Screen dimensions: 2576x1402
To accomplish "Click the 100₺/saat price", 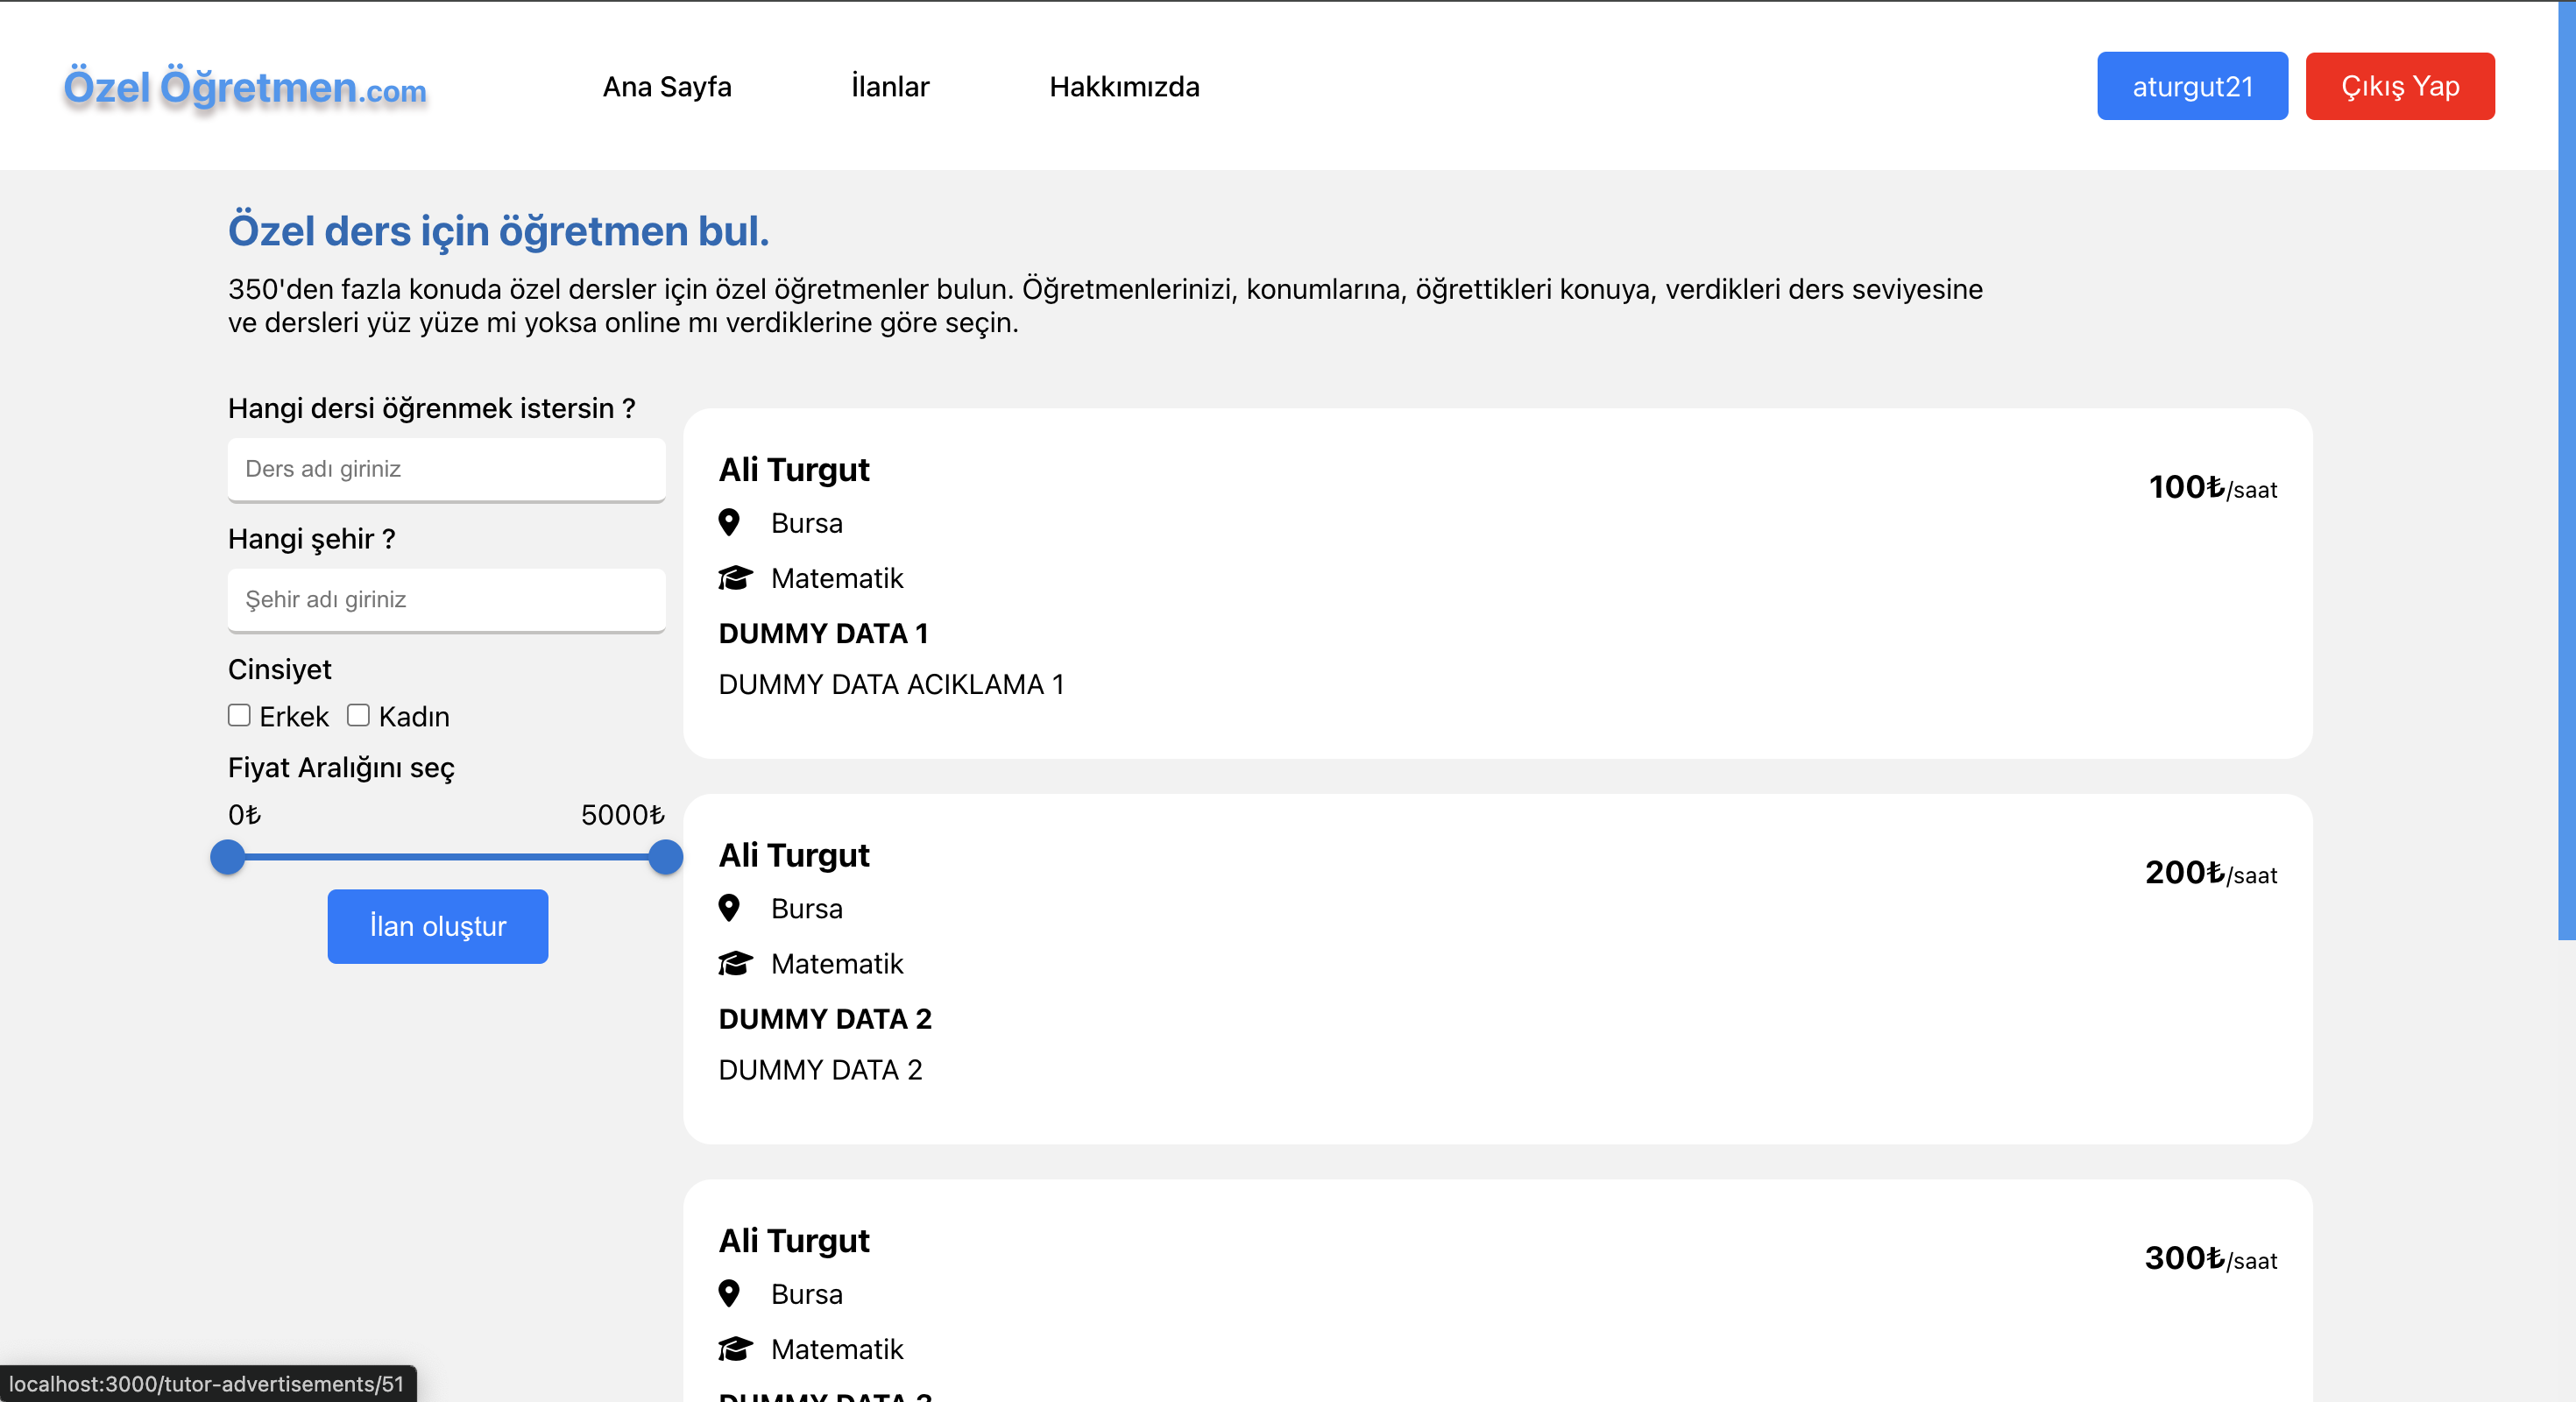I will pyautogui.click(x=2213, y=487).
